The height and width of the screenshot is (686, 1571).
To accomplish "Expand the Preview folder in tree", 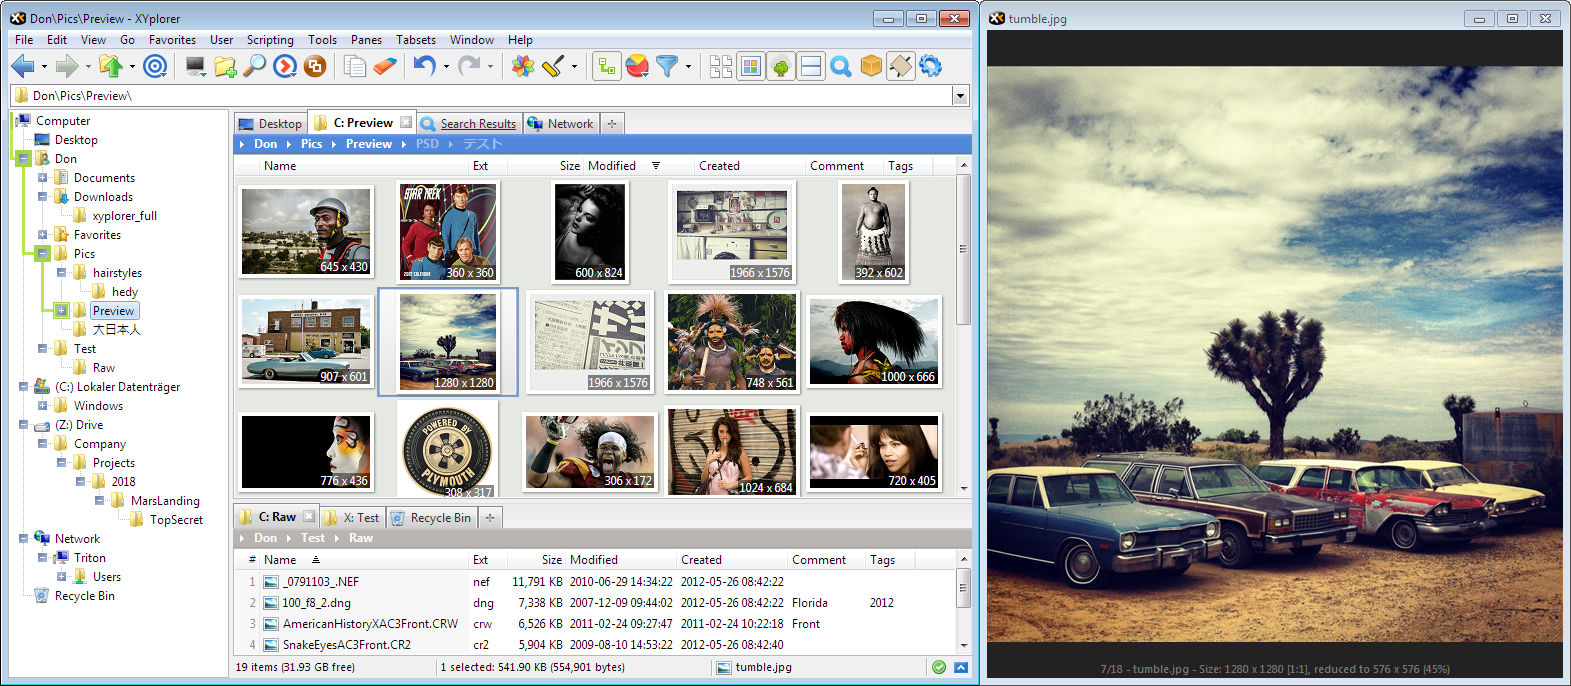I will (61, 311).
